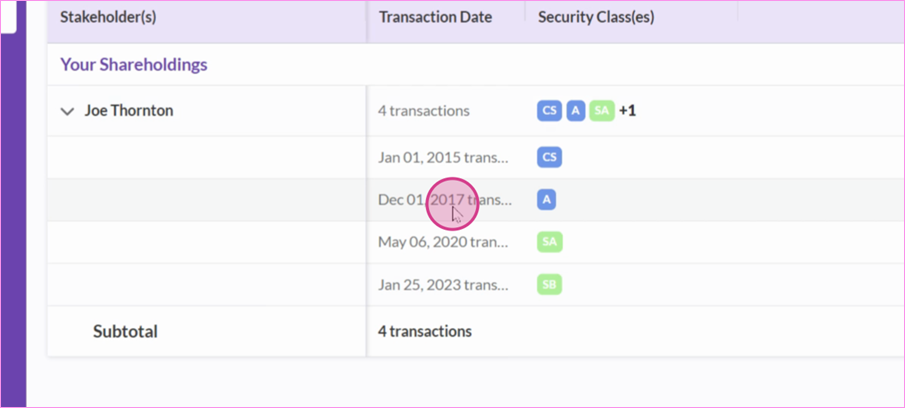Click the SA badge in Joe Thornton summary row

tap(602, 111)
